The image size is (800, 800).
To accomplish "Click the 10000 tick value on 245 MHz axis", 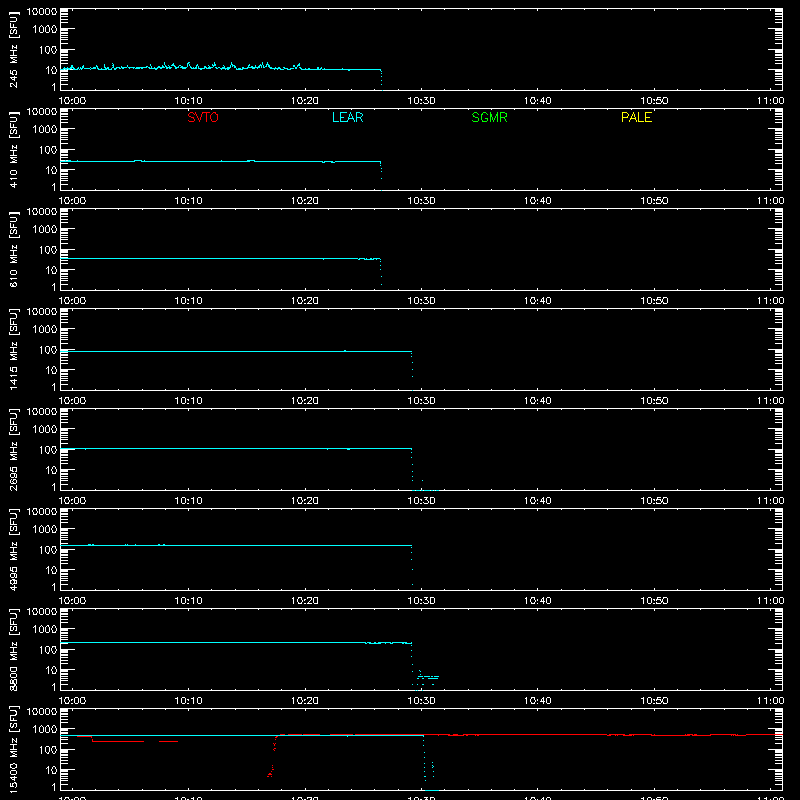I will (x=42, y=11).
